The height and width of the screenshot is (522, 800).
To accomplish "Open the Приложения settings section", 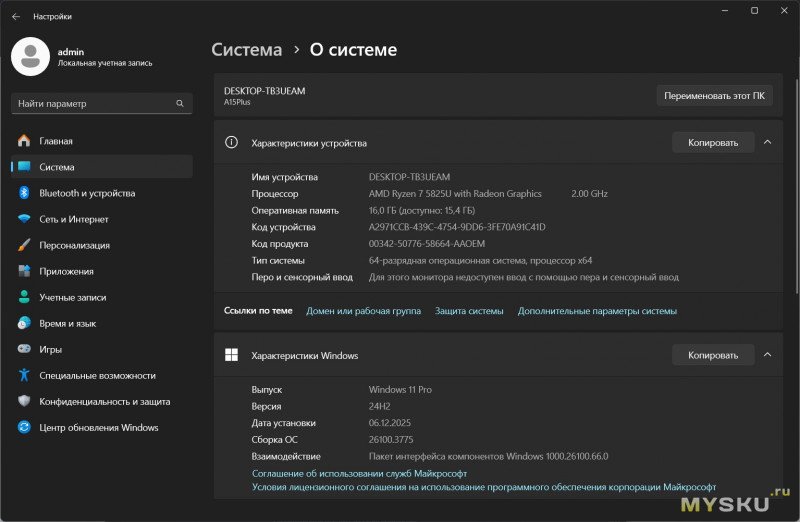I will pyautogui.click(x=66, y=271).
